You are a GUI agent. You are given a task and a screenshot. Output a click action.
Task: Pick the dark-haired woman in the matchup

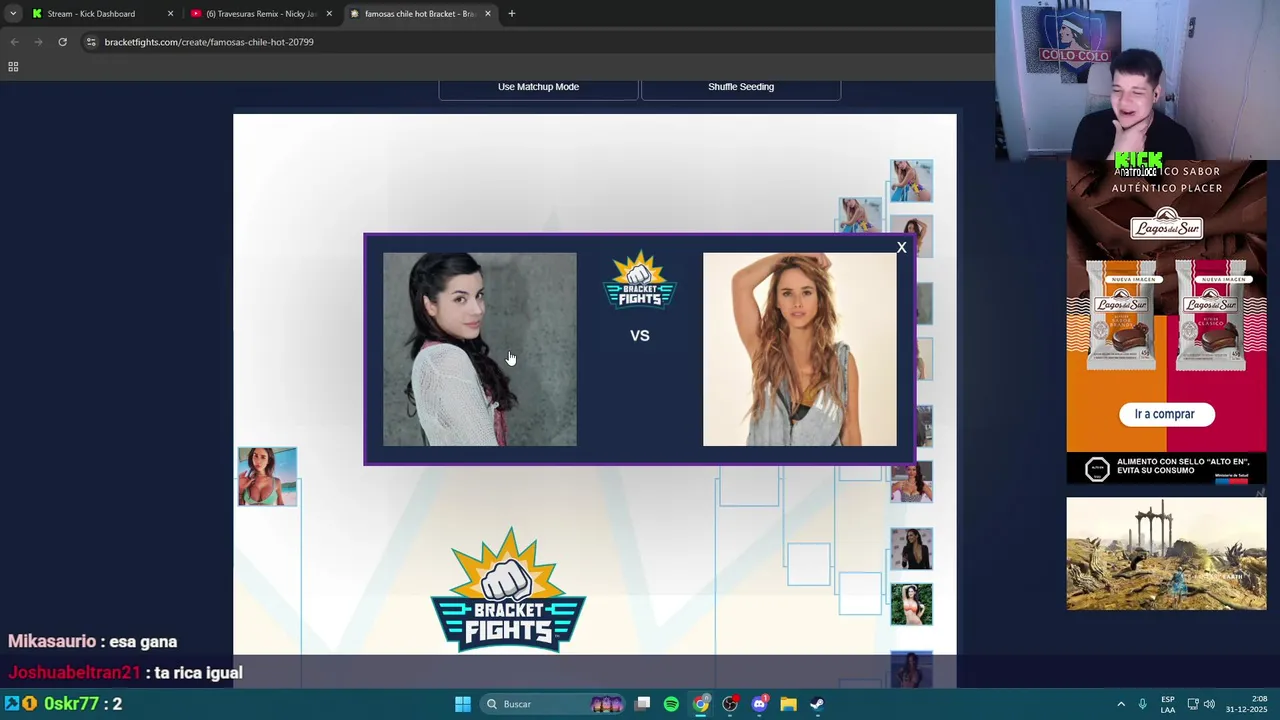(x=480, y=349)
